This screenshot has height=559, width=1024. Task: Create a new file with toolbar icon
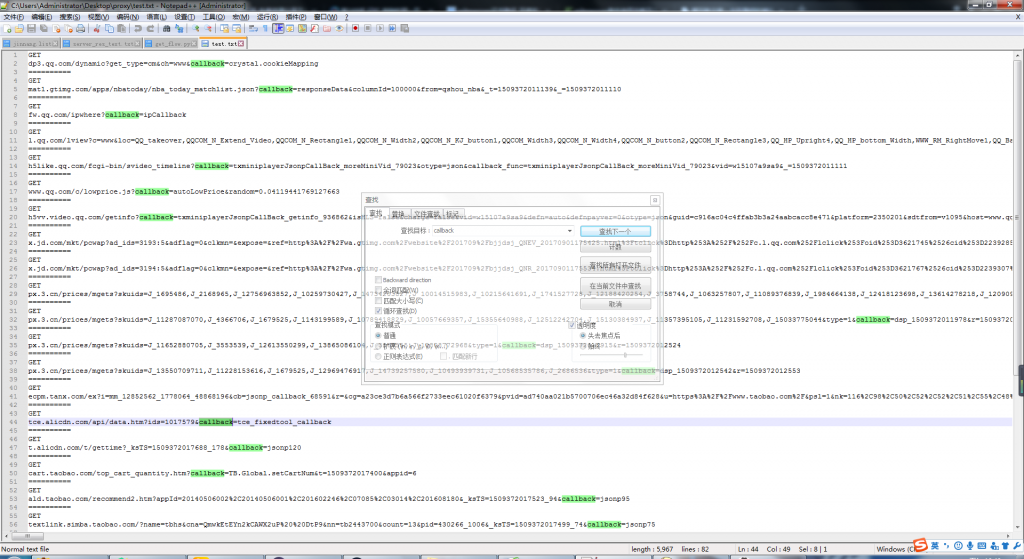coord(7,29)
